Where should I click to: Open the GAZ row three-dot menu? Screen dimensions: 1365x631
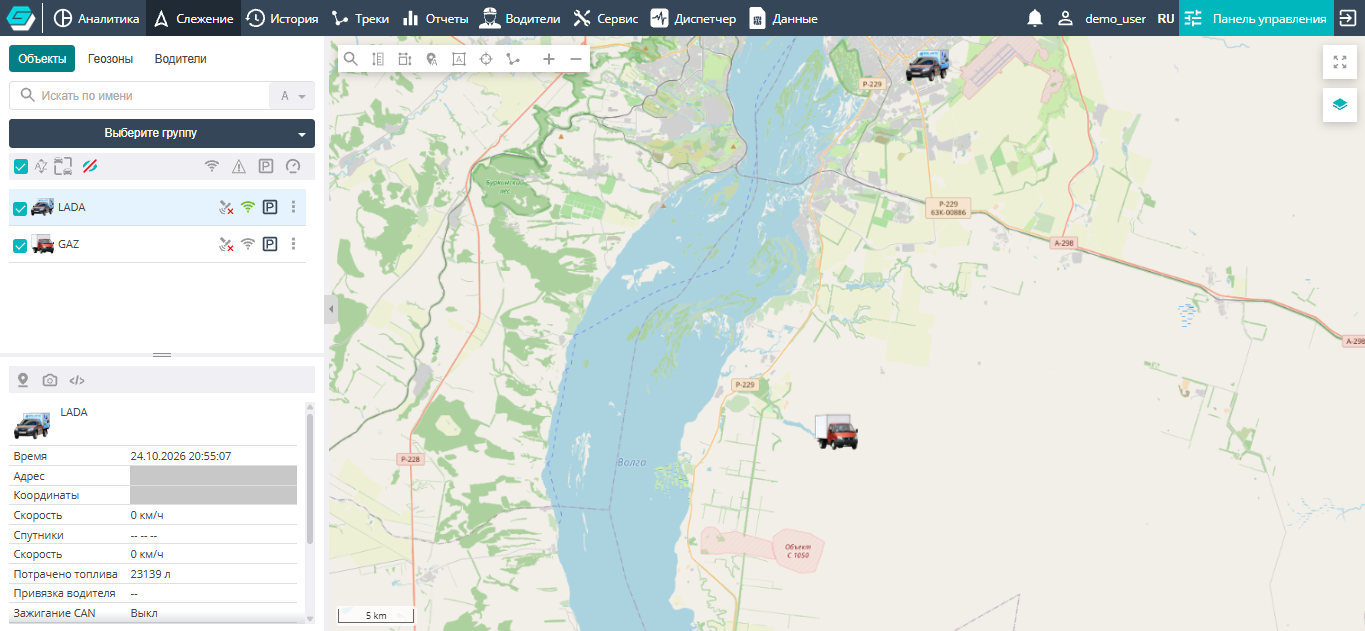pos(293,244)
